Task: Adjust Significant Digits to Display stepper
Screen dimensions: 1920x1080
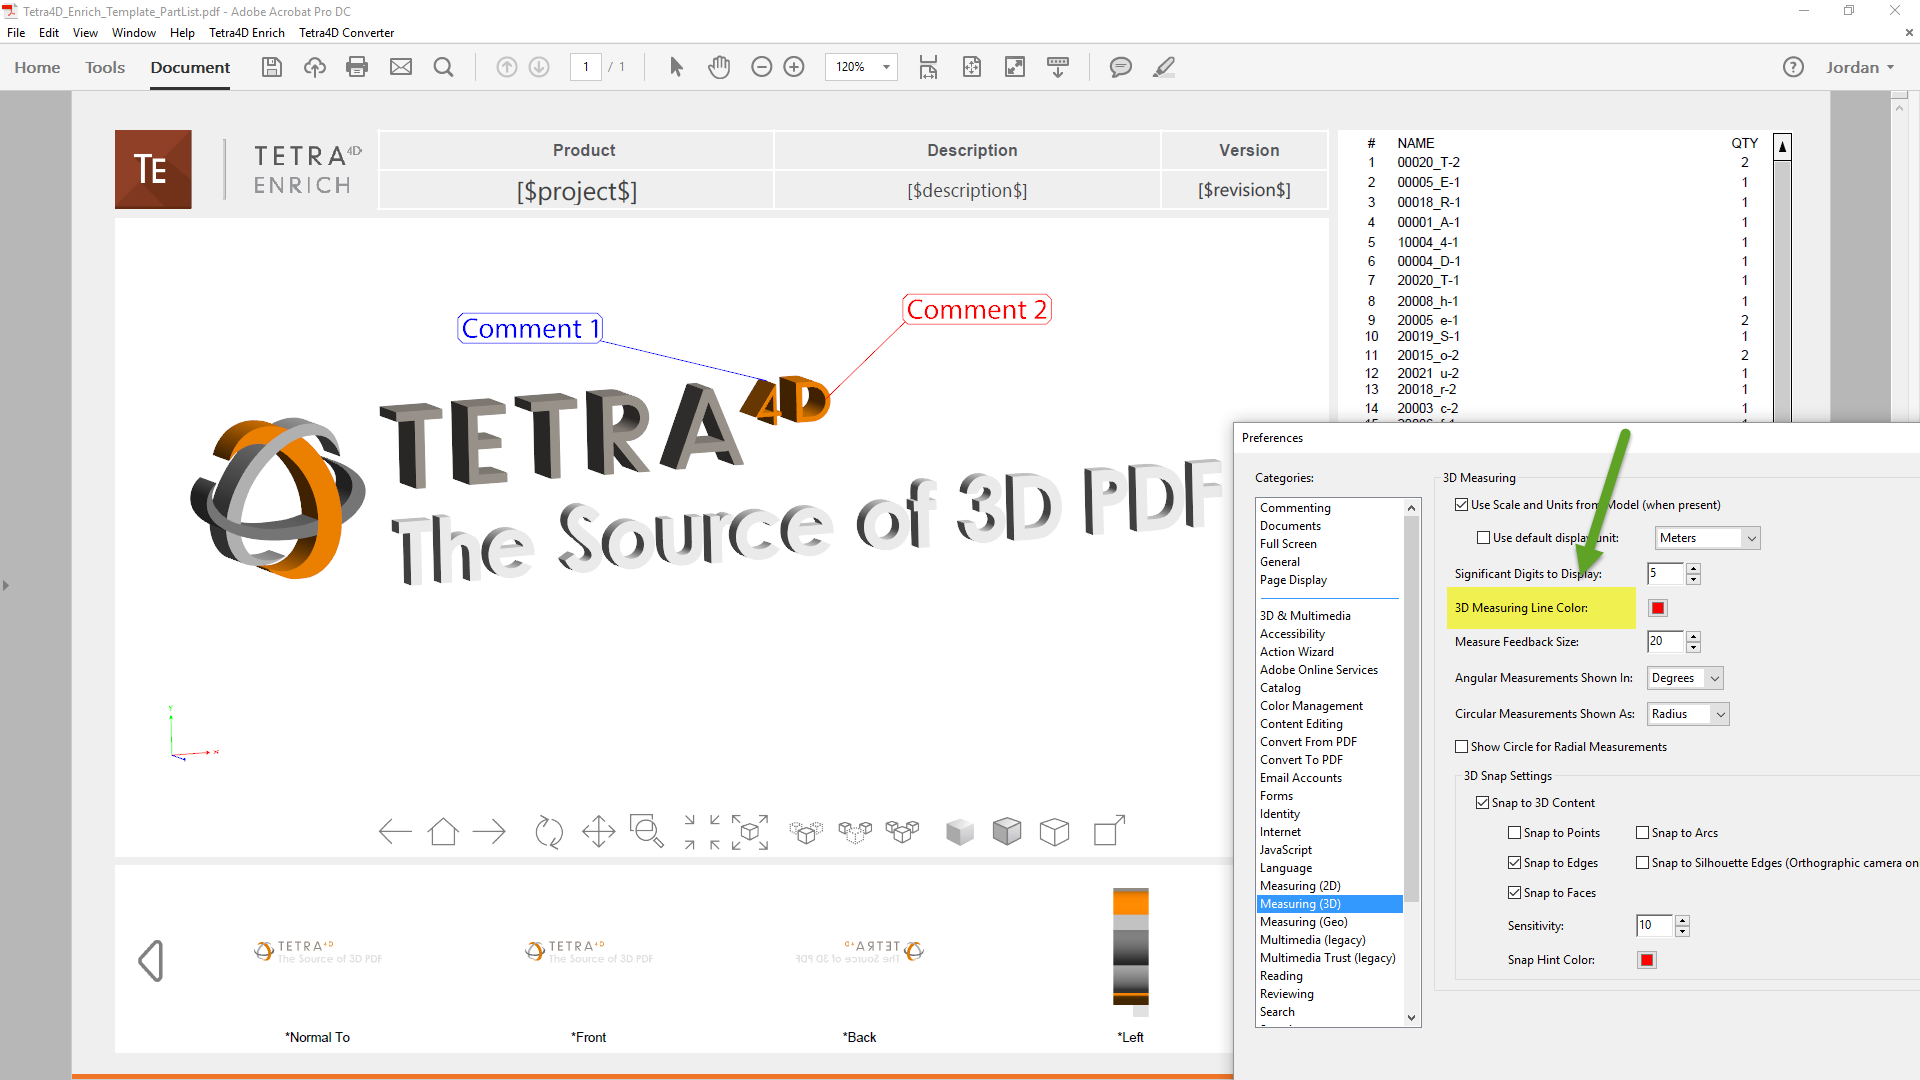Action: pyautogui.click(x=1695, y=572)
